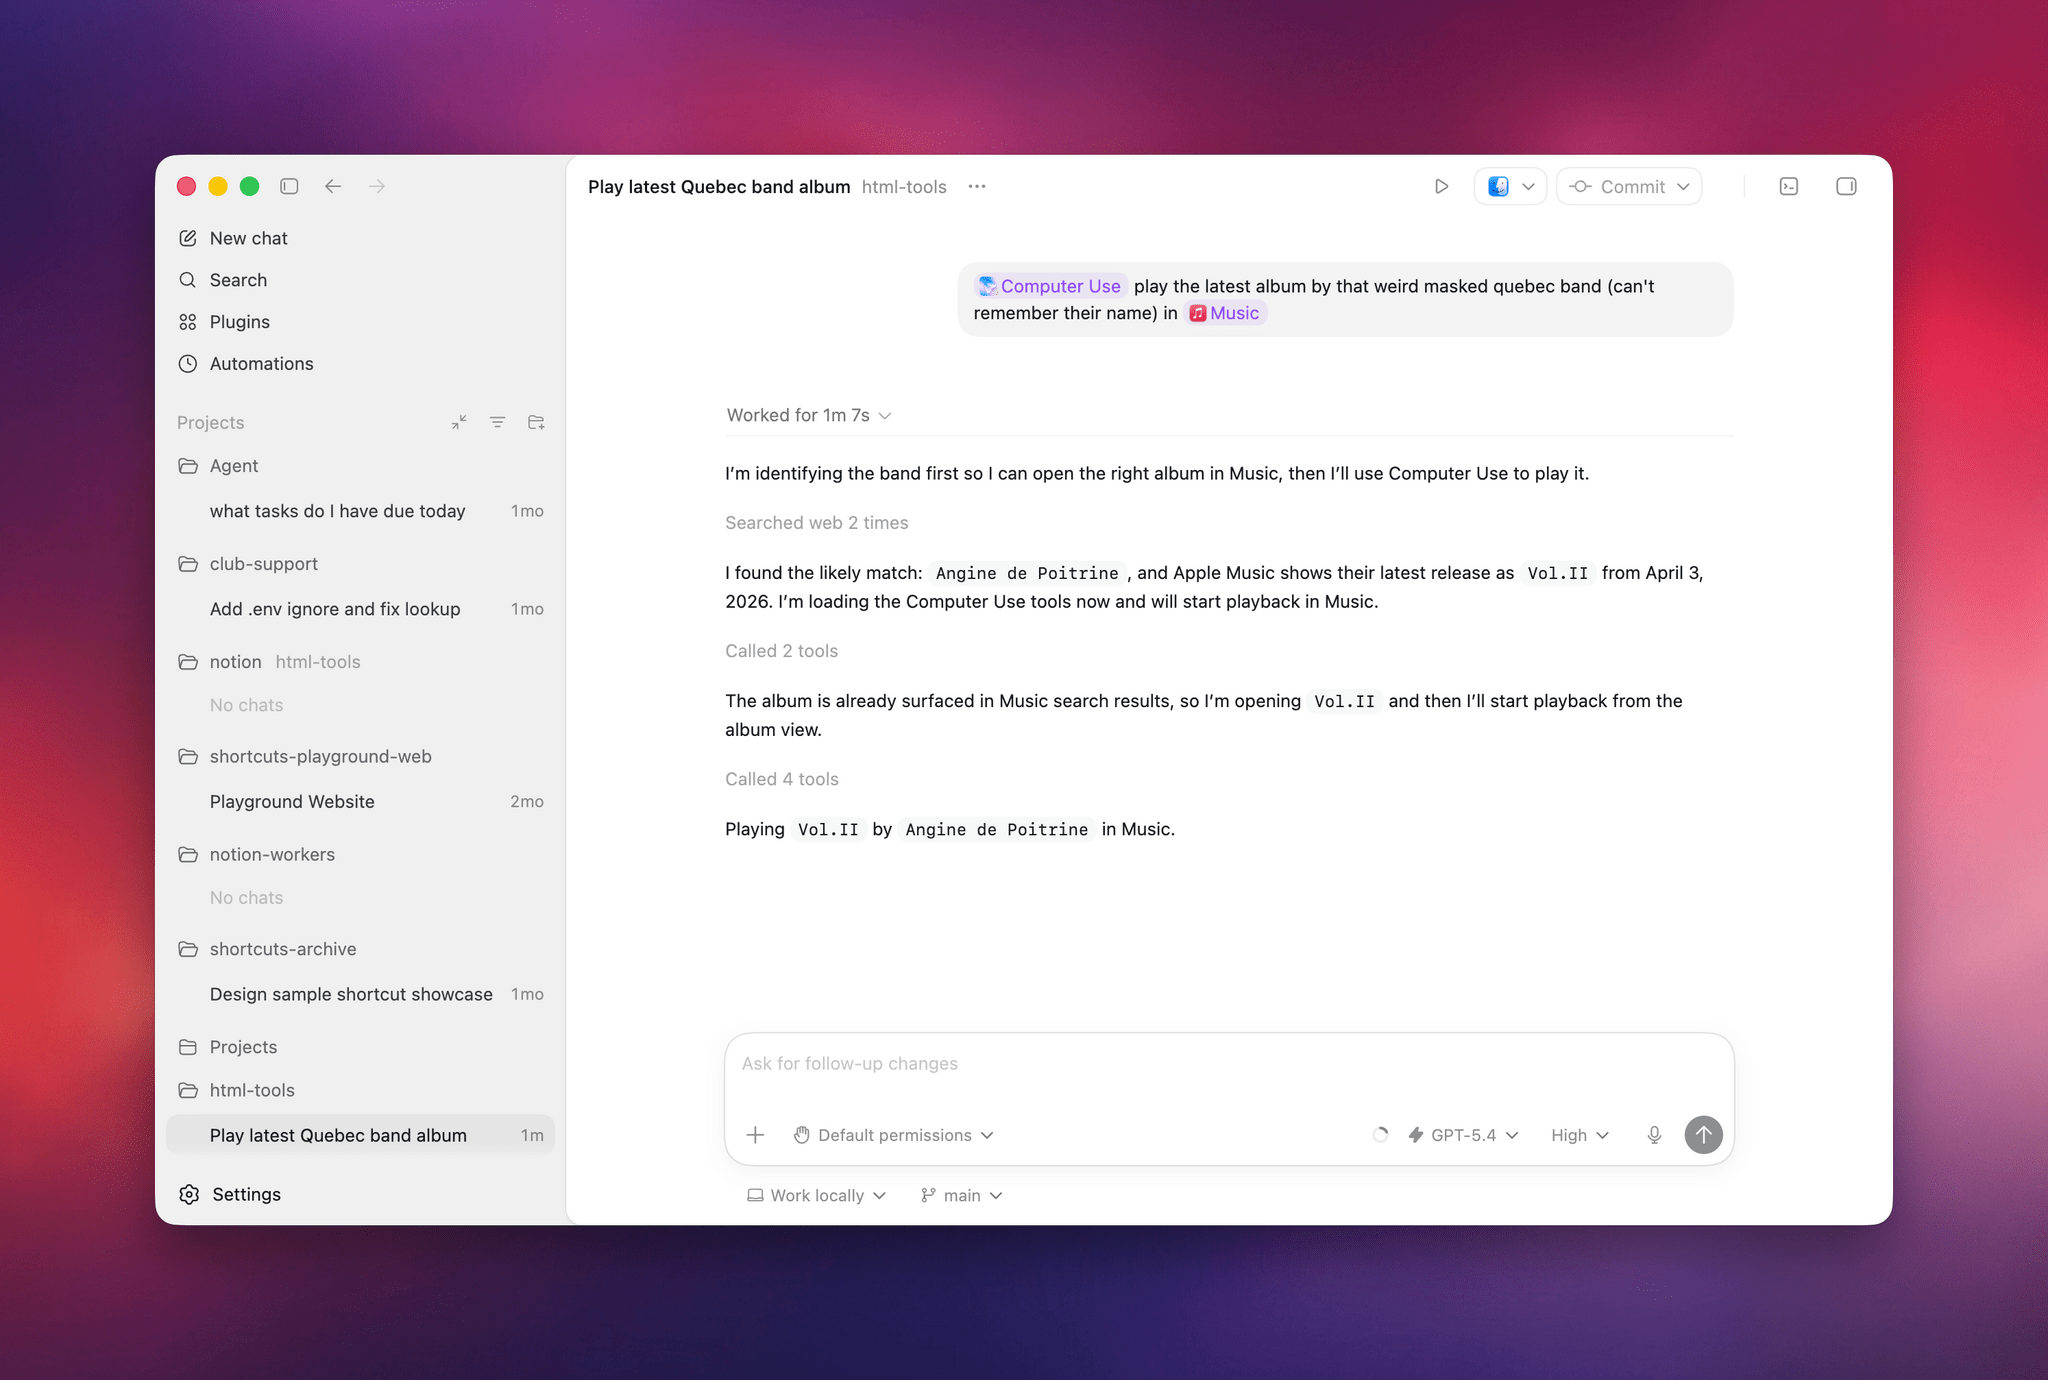
Task: Click the New chat compose icon
Action: (x=188, y=238)
